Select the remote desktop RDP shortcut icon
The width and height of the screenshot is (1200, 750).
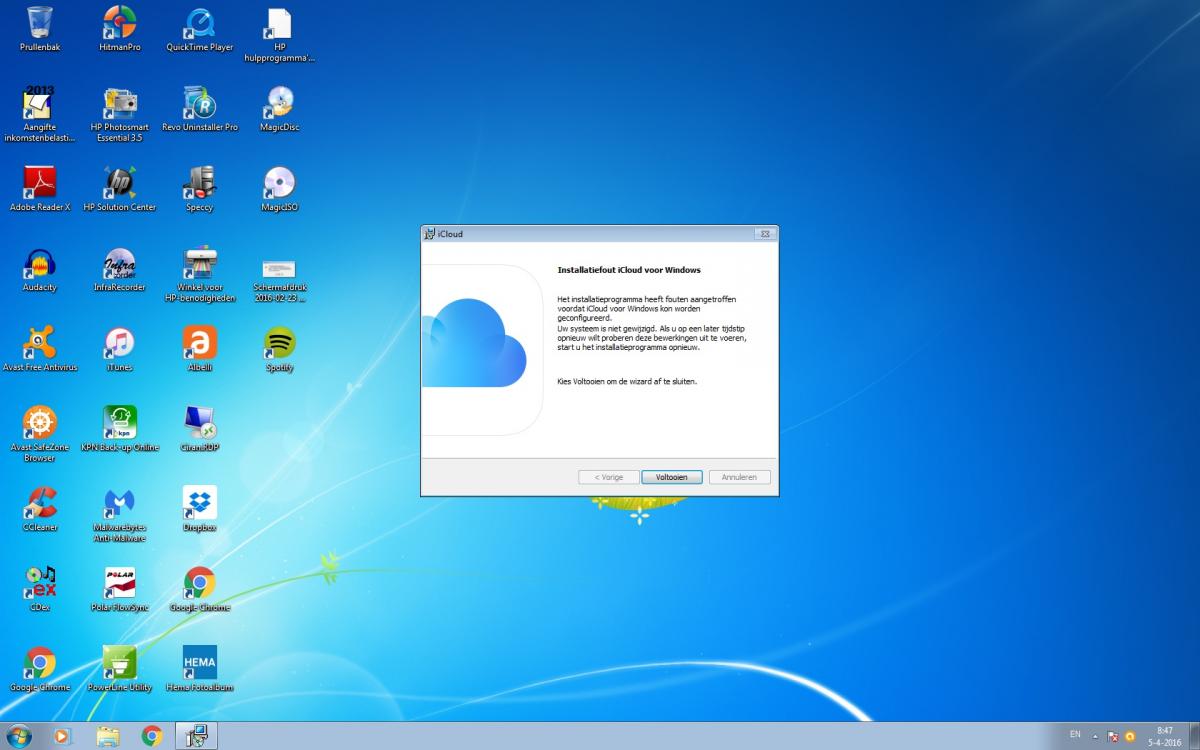200,429
